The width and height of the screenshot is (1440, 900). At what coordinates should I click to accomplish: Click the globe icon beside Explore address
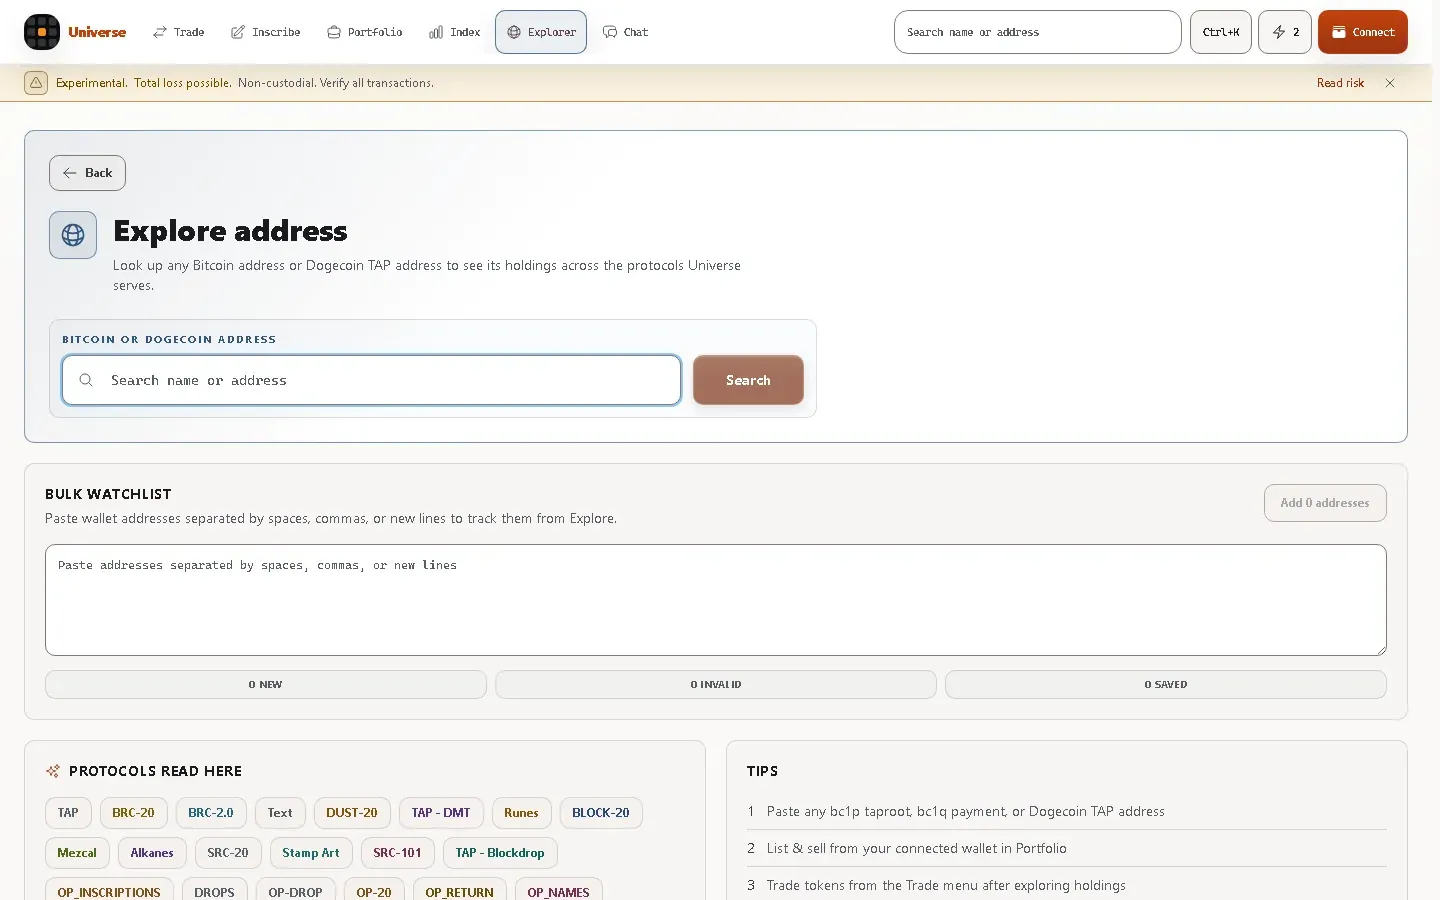tap(73, 235)
